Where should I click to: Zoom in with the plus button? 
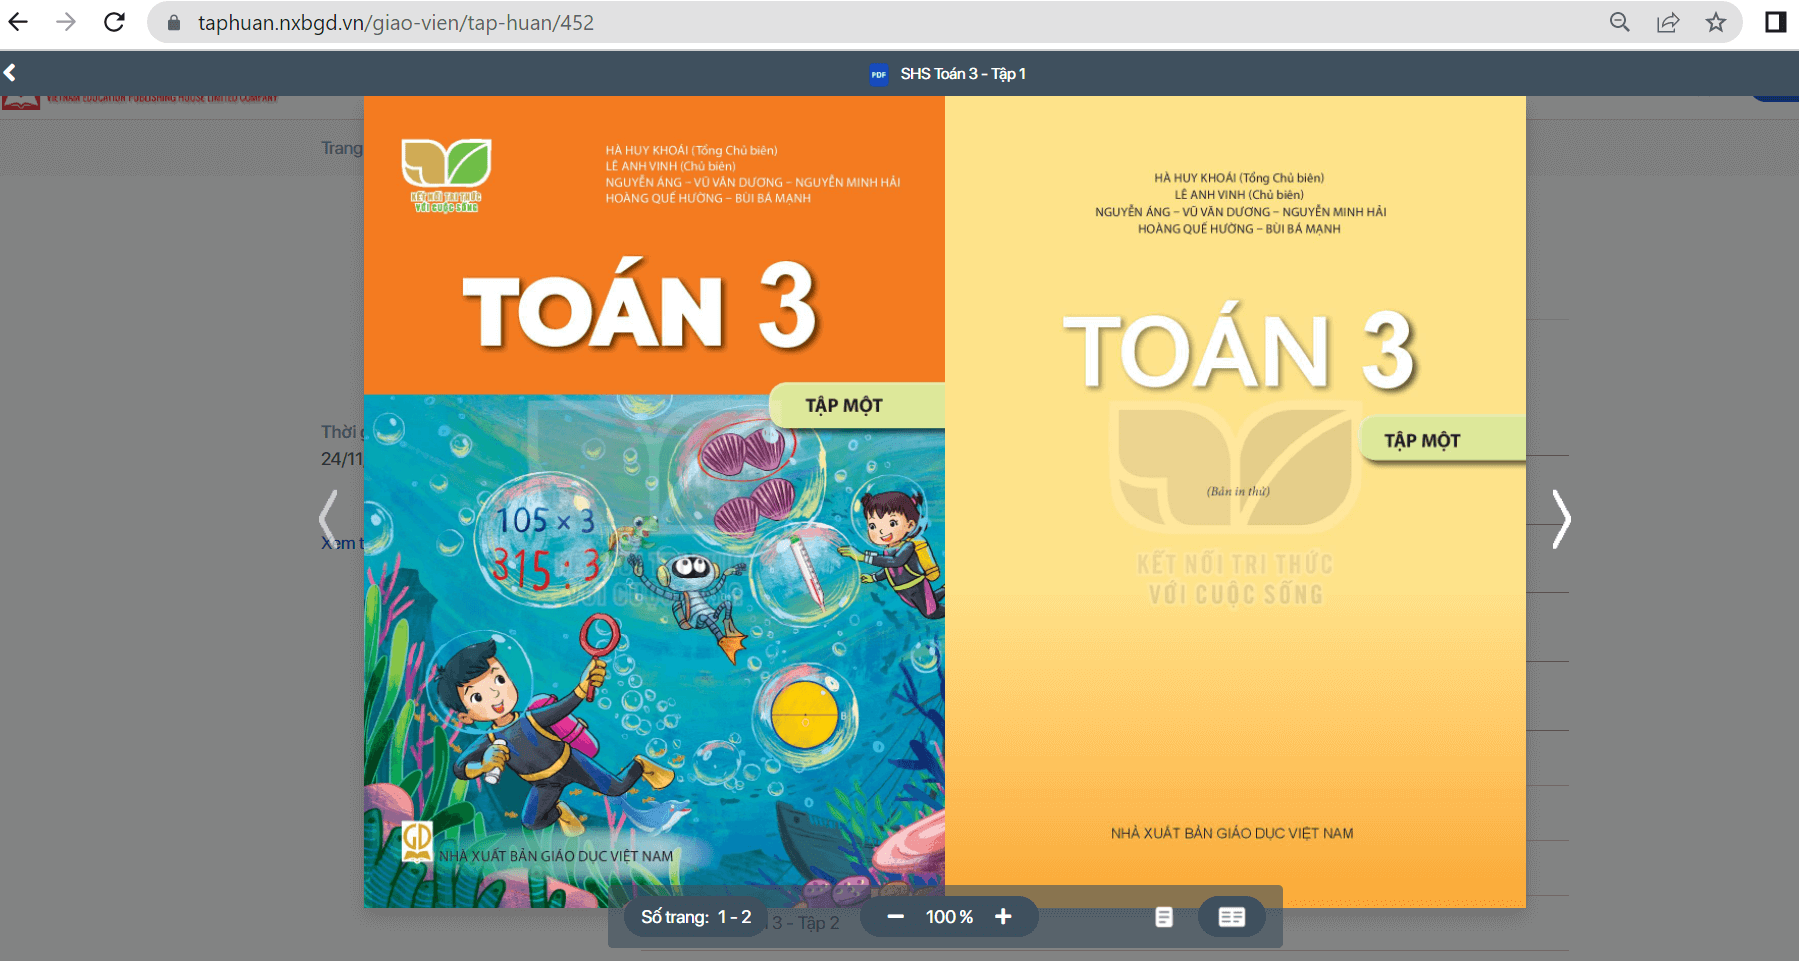coord(1003,917)
